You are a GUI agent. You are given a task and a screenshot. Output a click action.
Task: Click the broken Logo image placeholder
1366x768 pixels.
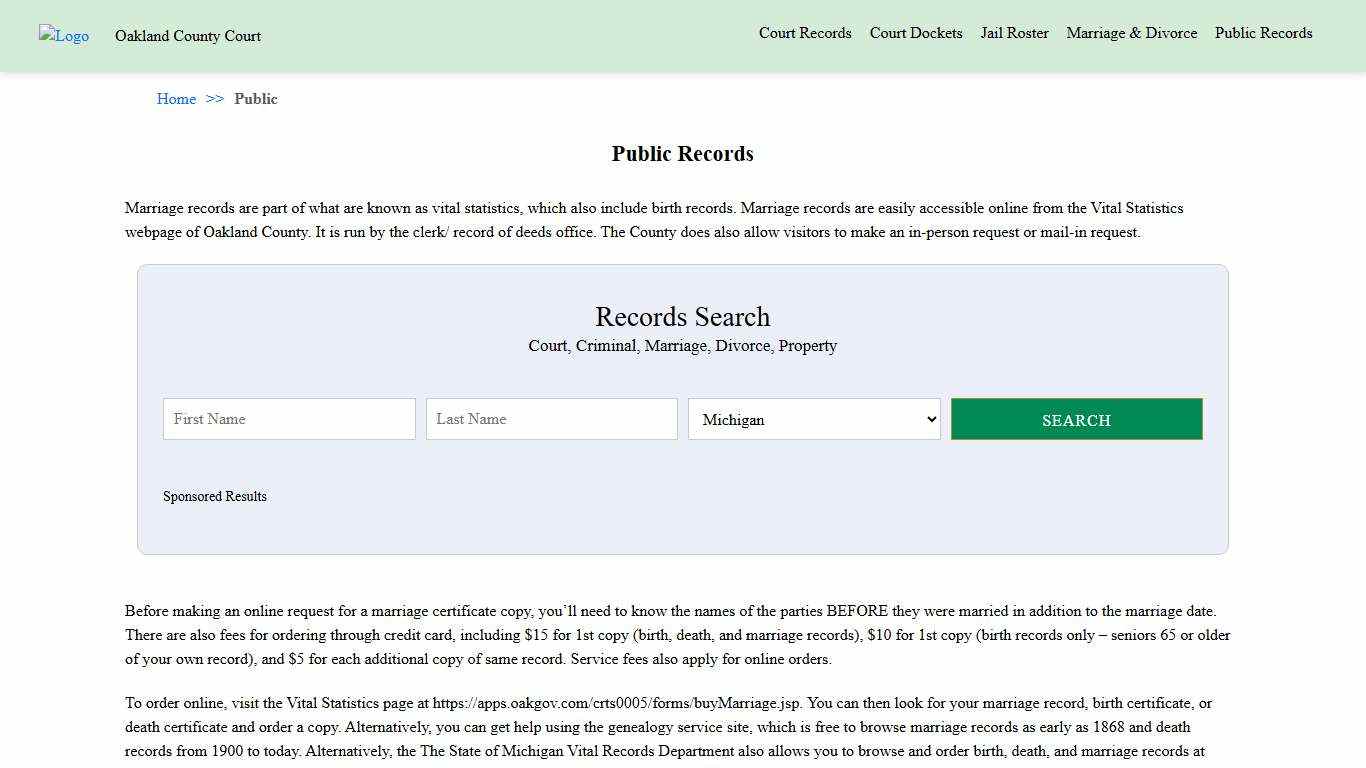[63, 35]
